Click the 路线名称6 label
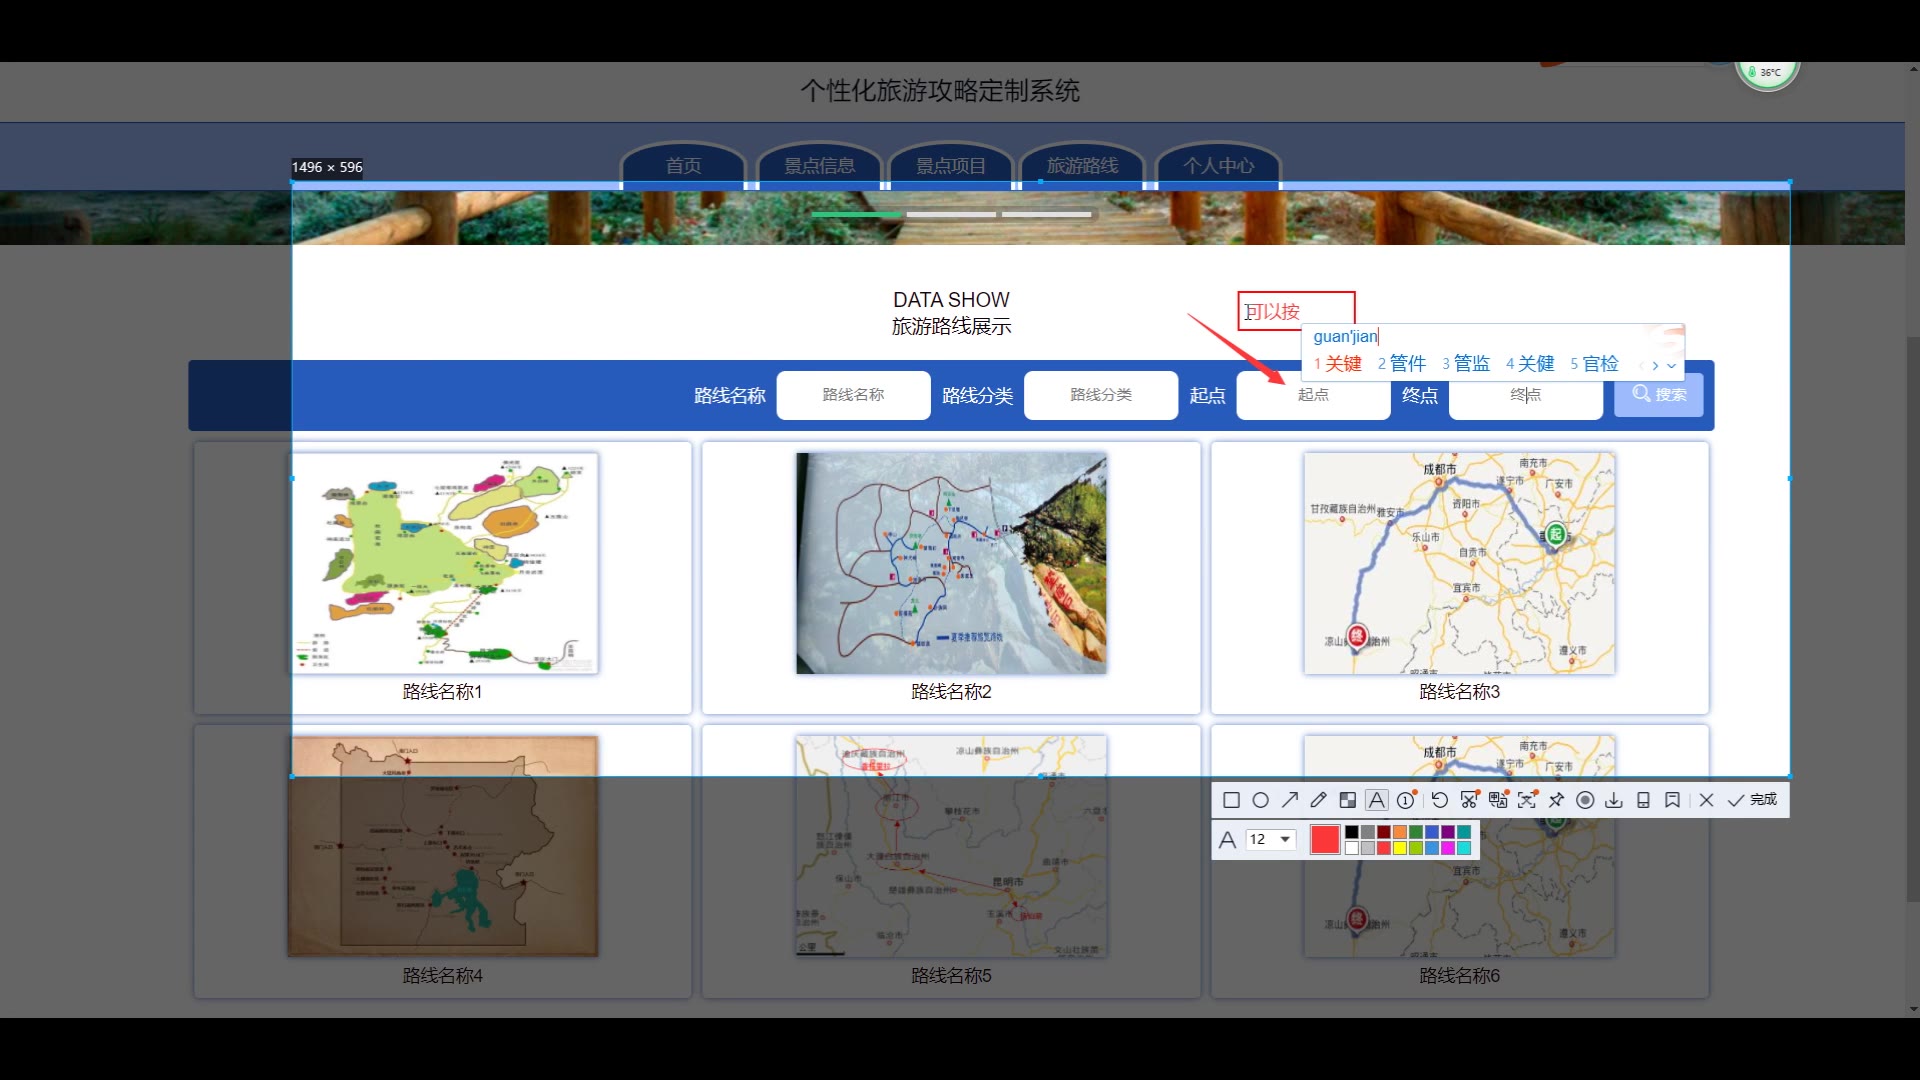 [x=1459, y=975]
